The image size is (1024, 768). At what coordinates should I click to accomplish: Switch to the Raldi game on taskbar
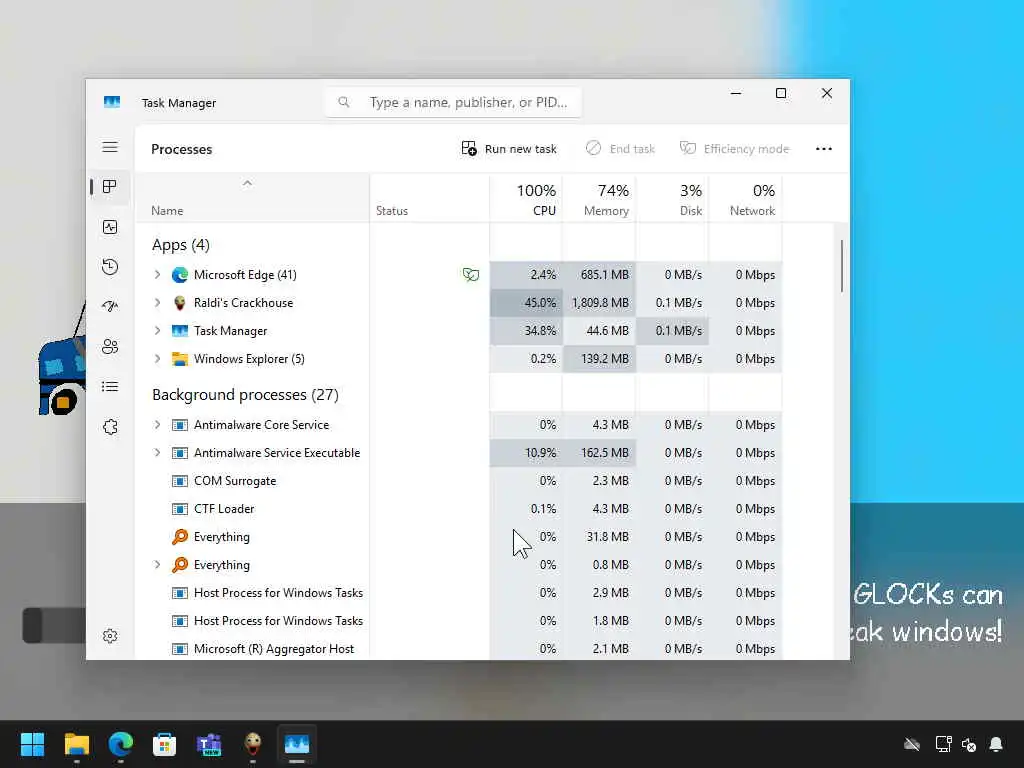pyautogui.click(x=253, y=744)
